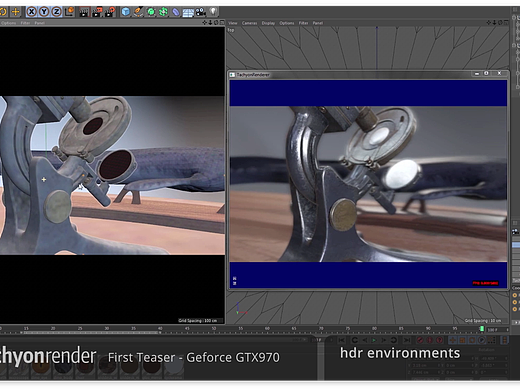
Task: Select the Pen spline tool
Action: coord(138,12)
